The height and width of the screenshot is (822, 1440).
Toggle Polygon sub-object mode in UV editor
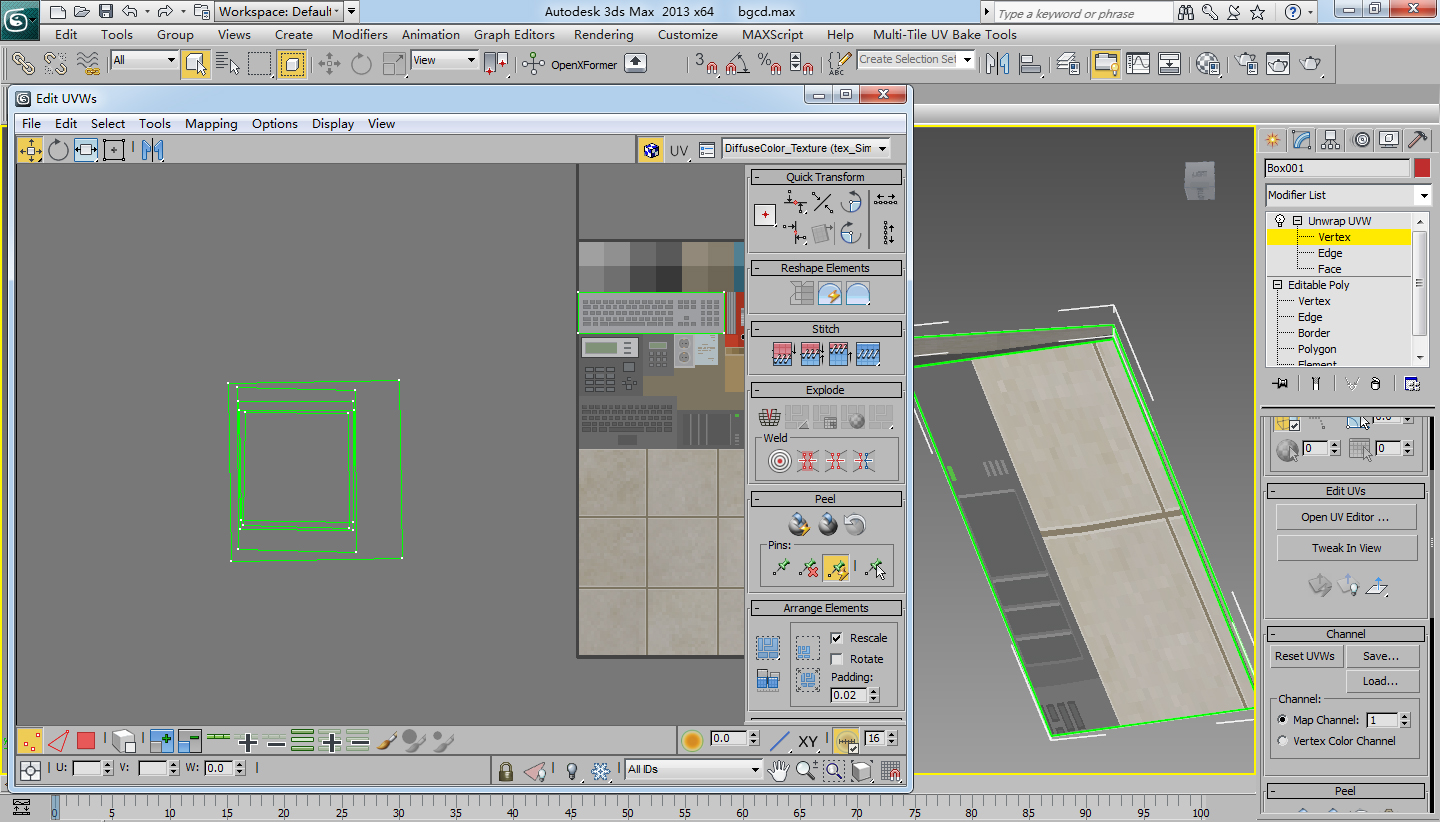tap(86, 741)
